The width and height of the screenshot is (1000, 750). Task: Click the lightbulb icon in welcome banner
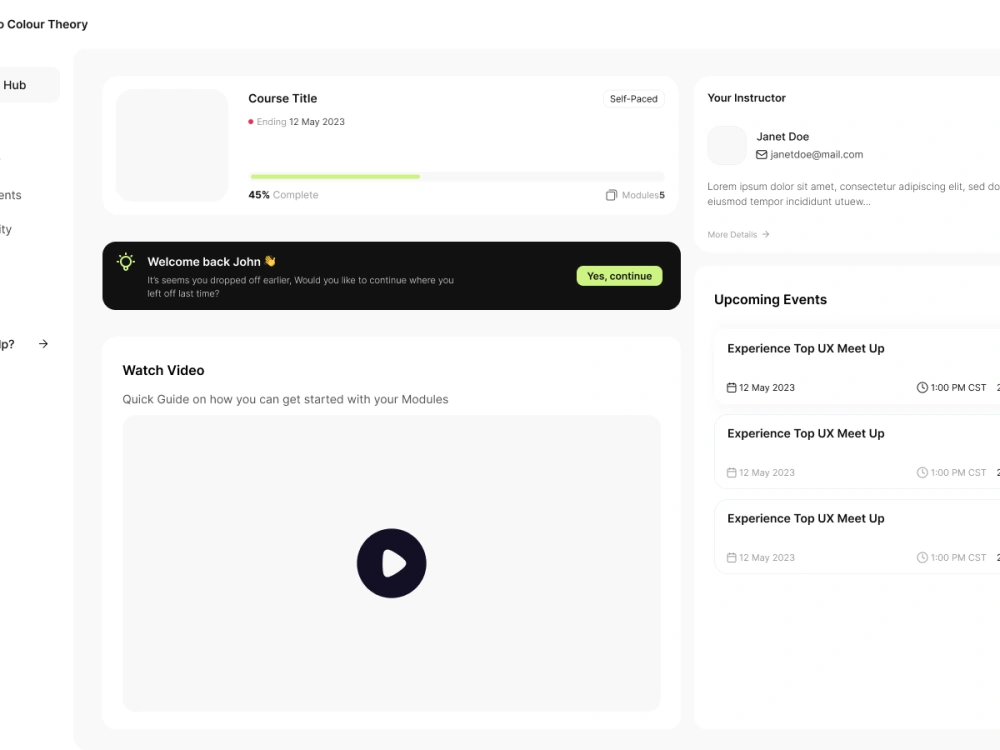click(126, 261)
